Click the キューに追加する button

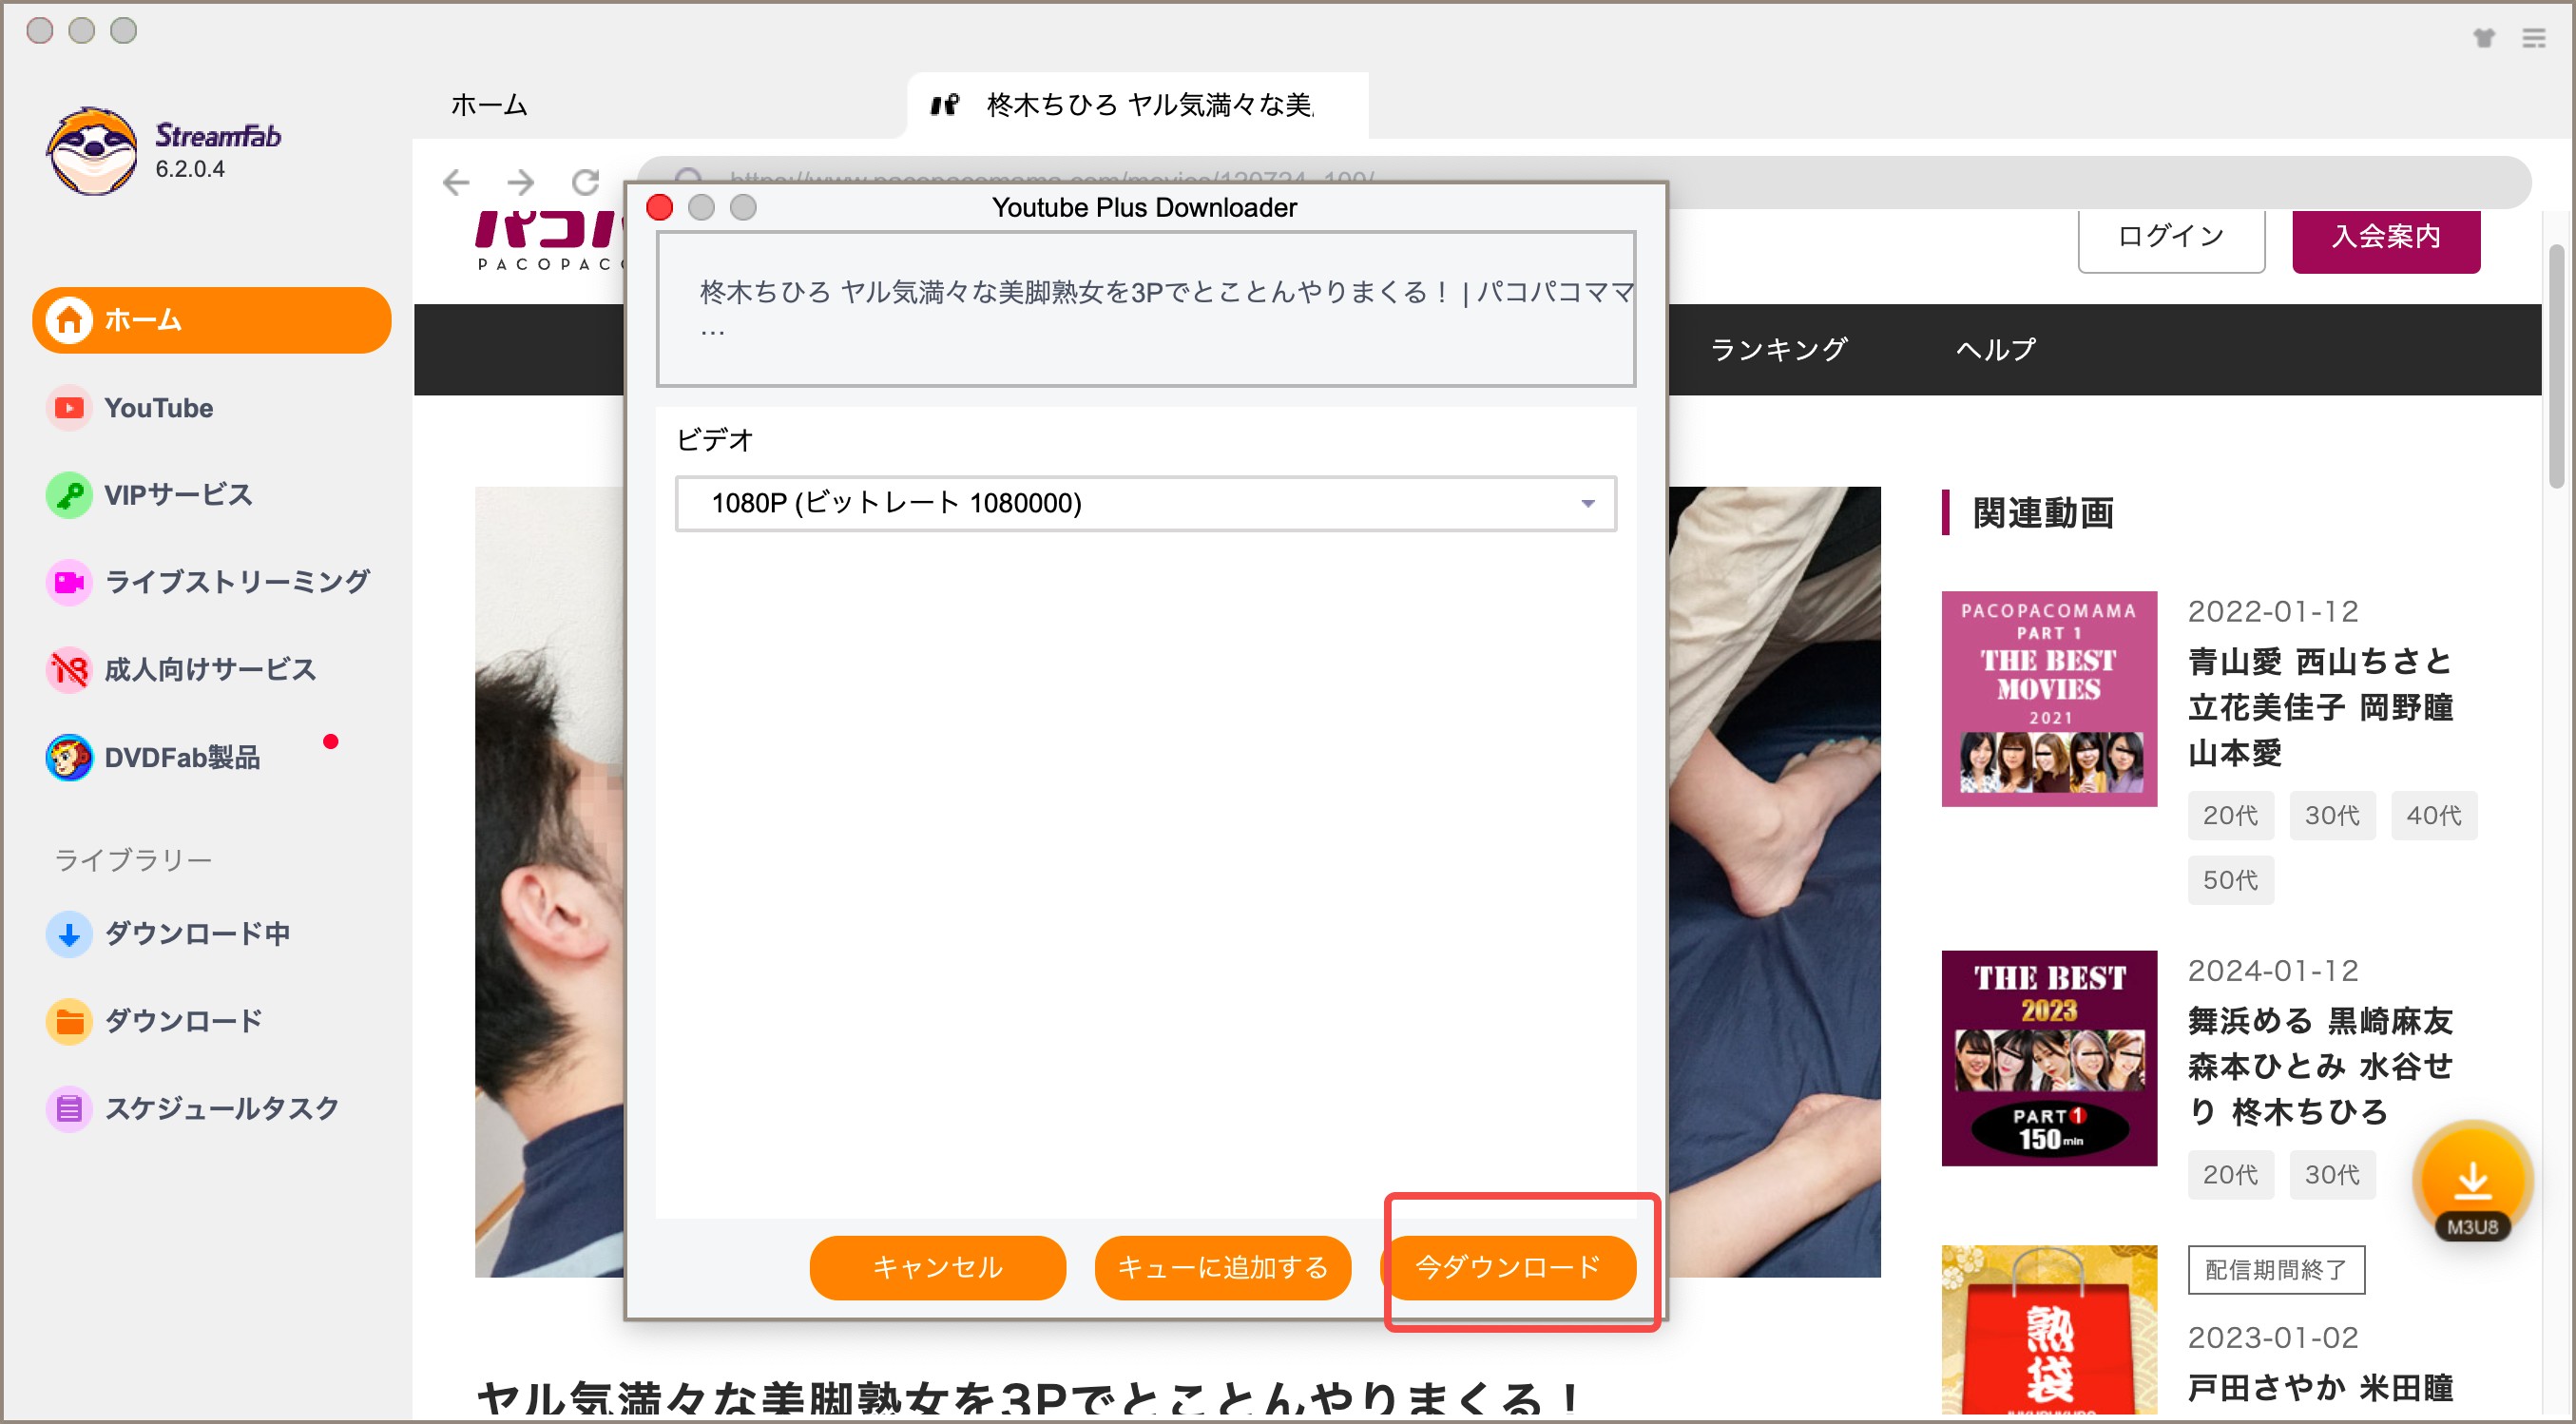pyautogui.click(x=1222, y=1267)
